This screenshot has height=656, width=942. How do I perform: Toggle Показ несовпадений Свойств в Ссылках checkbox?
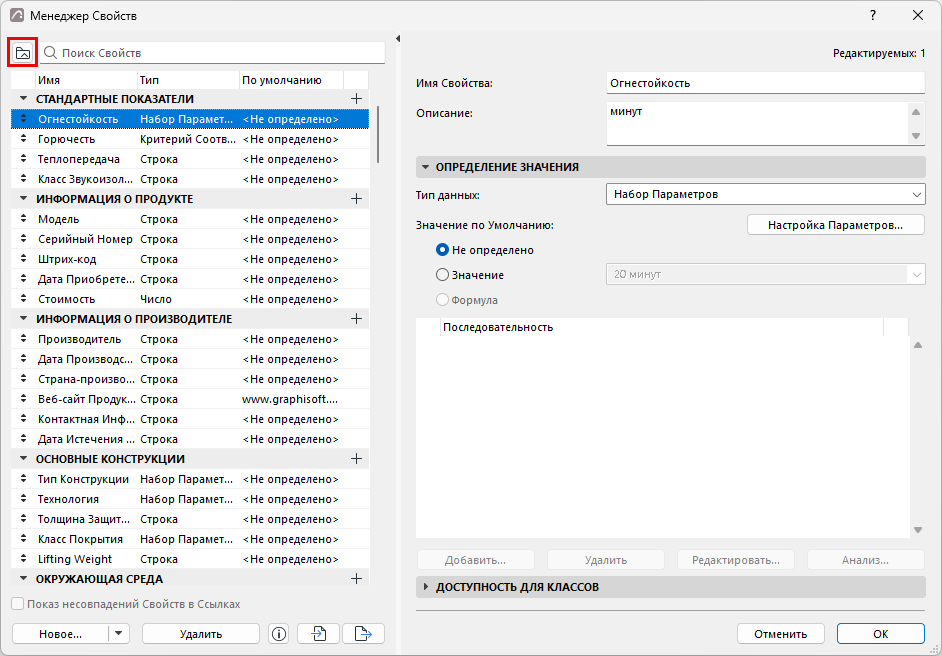tap(18, 604)
